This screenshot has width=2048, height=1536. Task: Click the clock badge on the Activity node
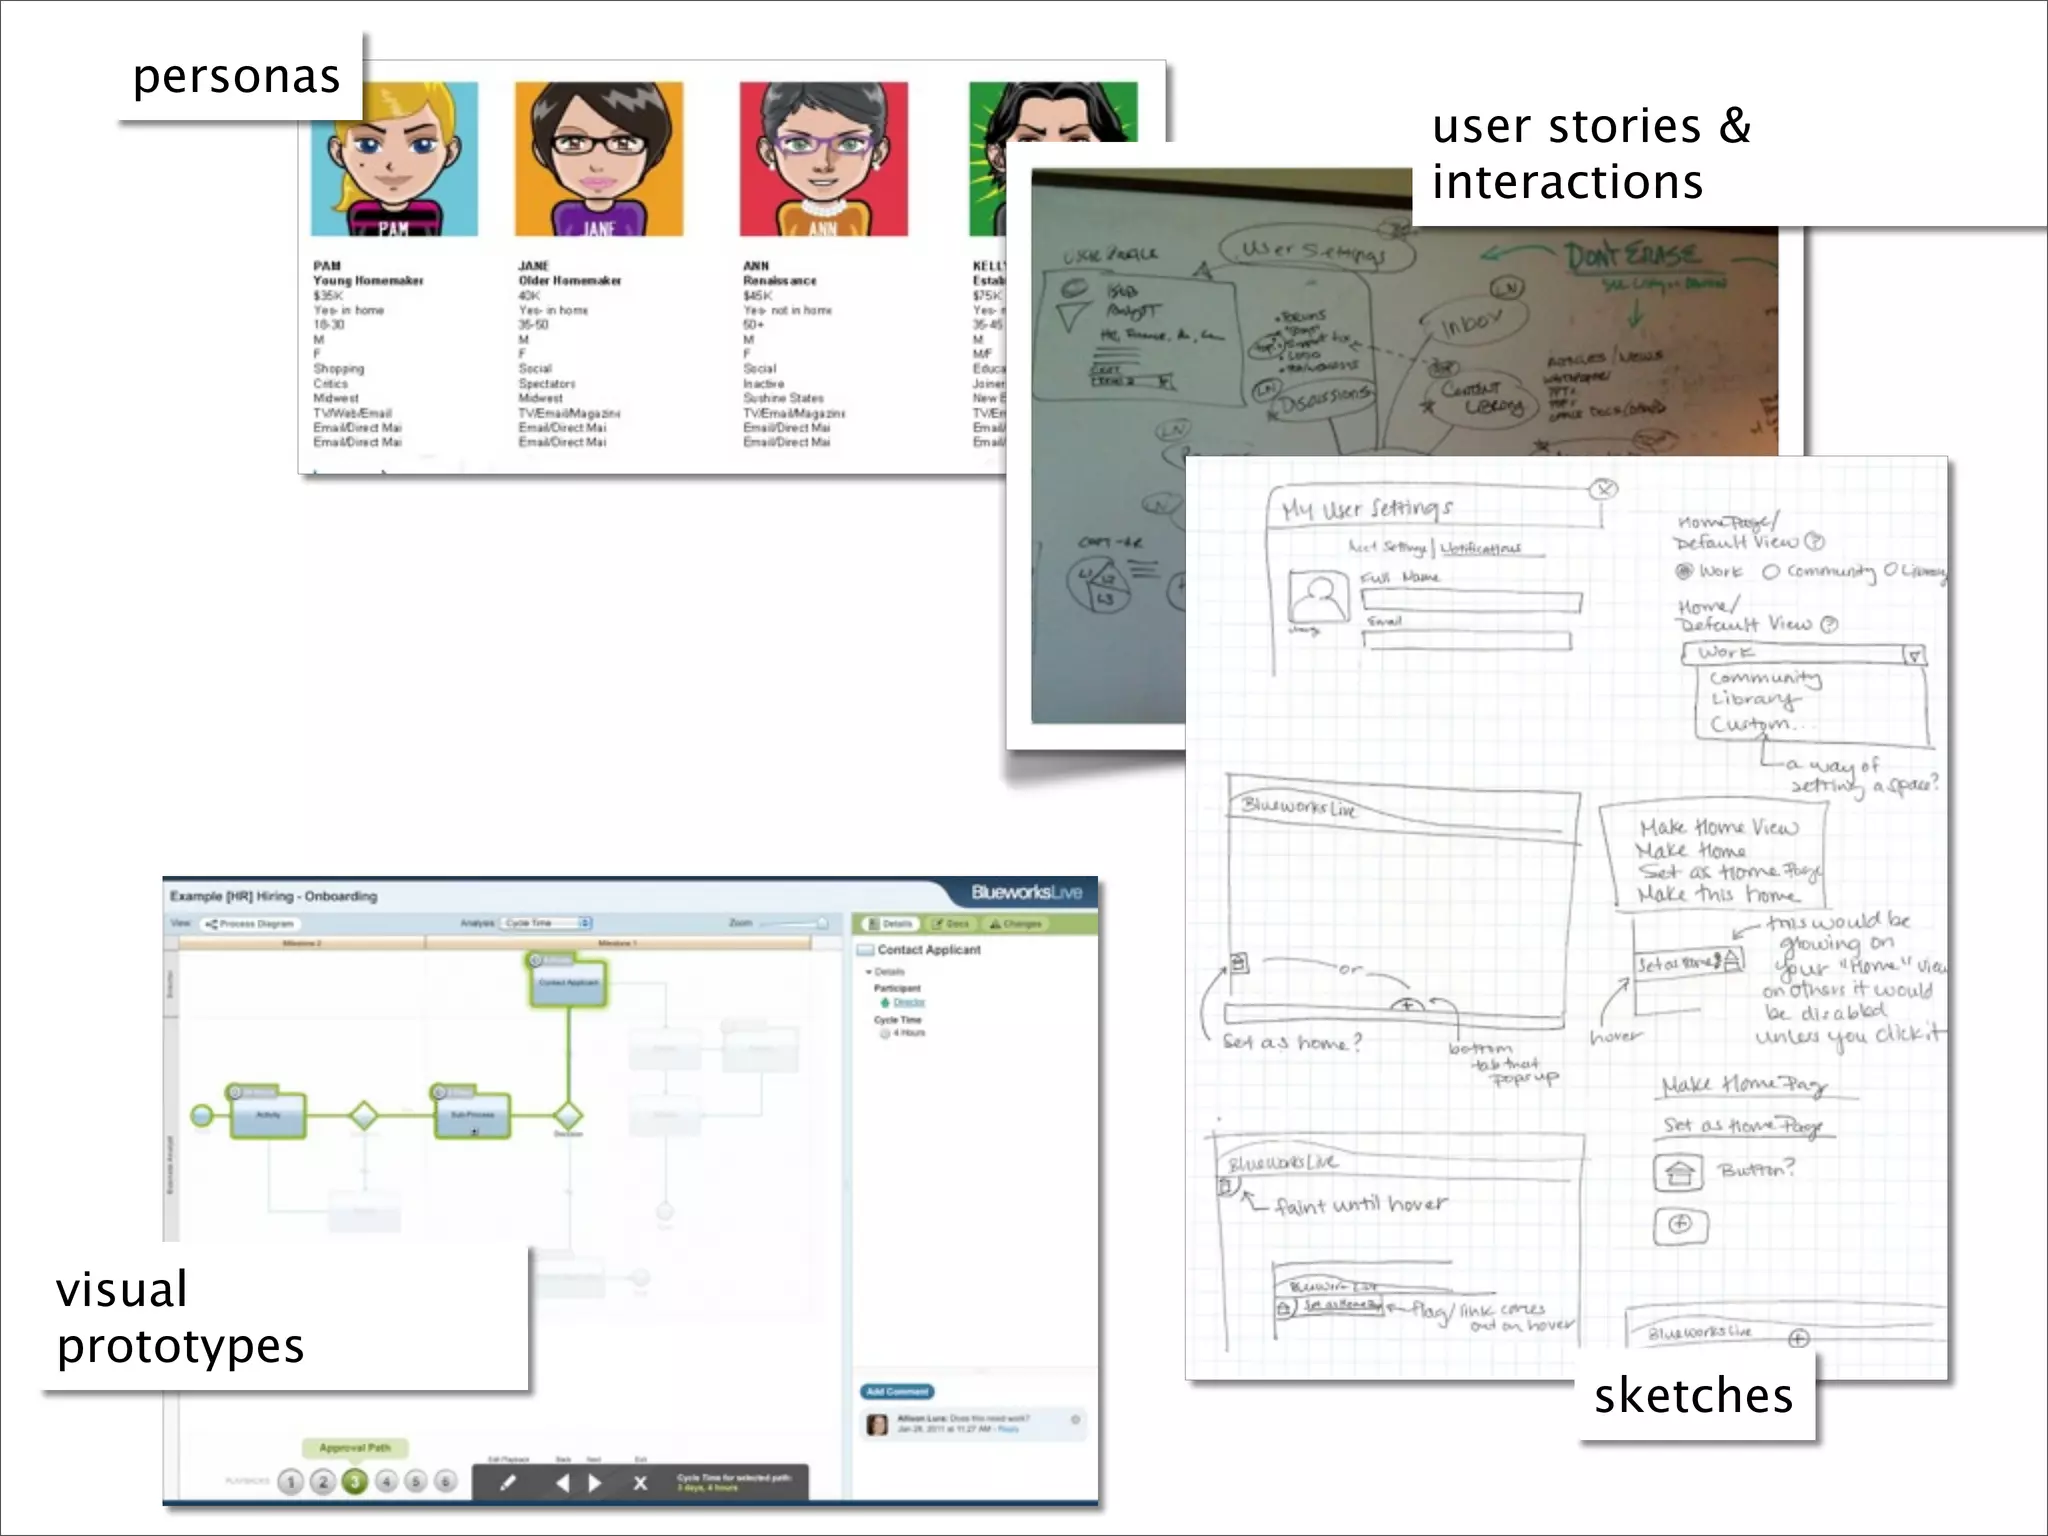pos(235,1092)
